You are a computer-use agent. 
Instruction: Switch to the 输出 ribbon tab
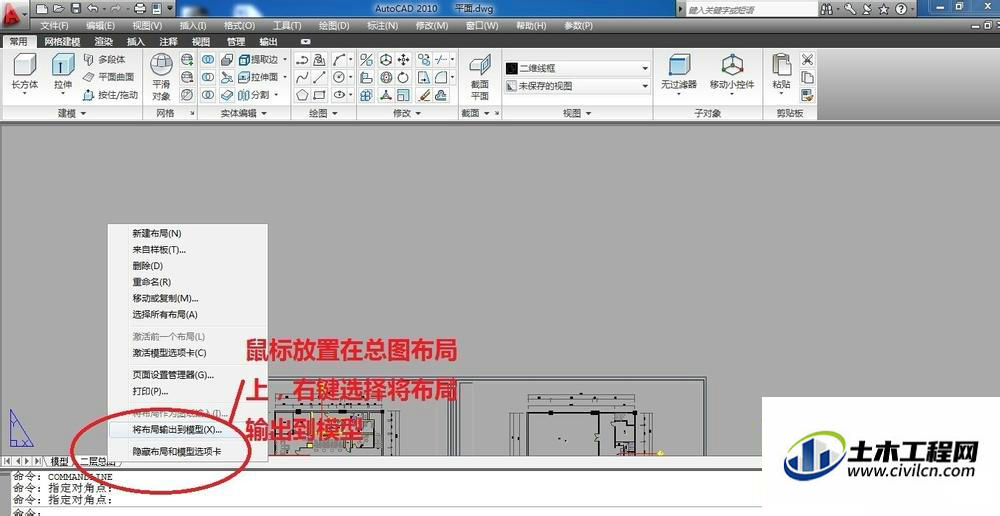[268, 41]
